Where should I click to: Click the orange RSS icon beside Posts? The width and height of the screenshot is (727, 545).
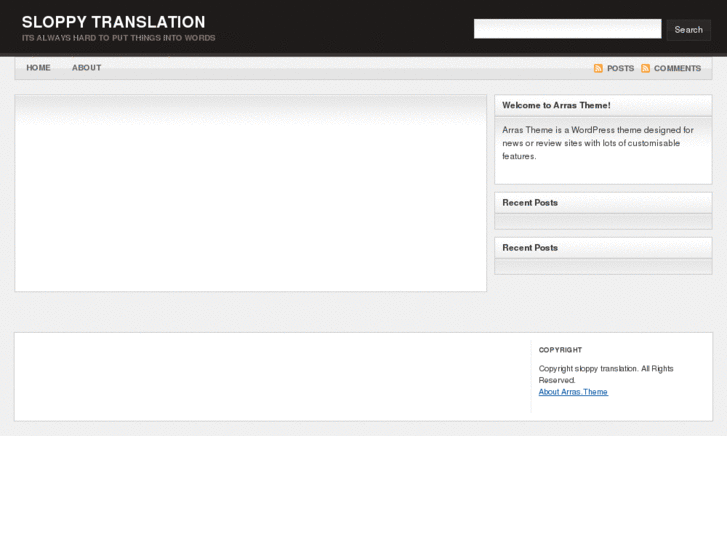coord(598,68)
